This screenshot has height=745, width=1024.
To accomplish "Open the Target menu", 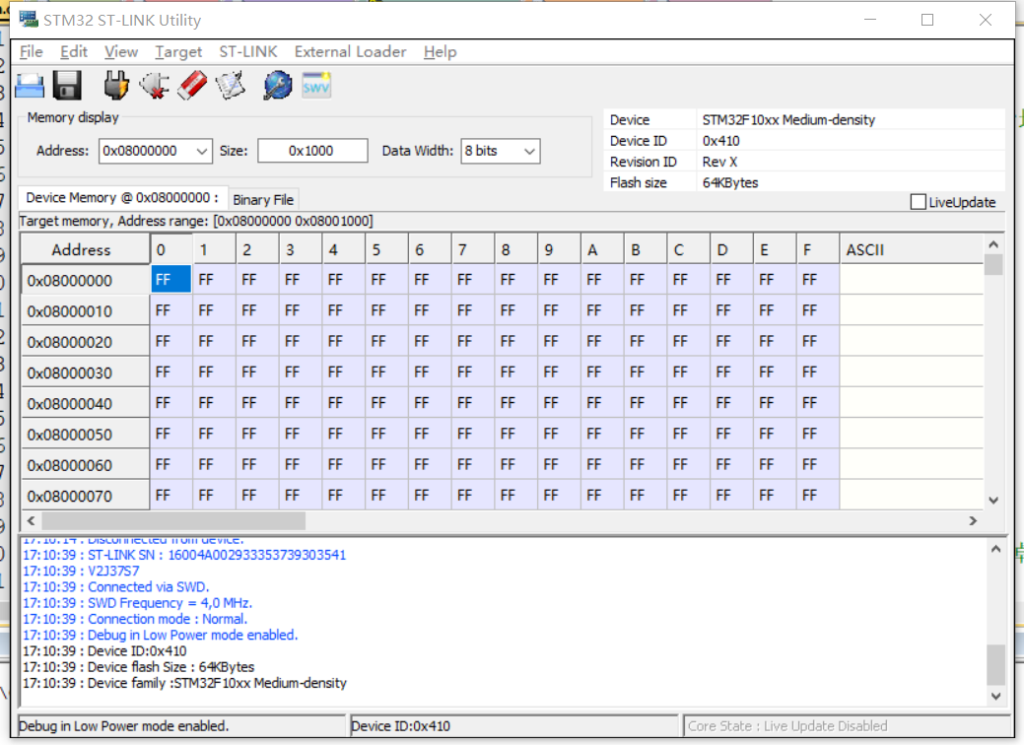I will click(178, 52).
